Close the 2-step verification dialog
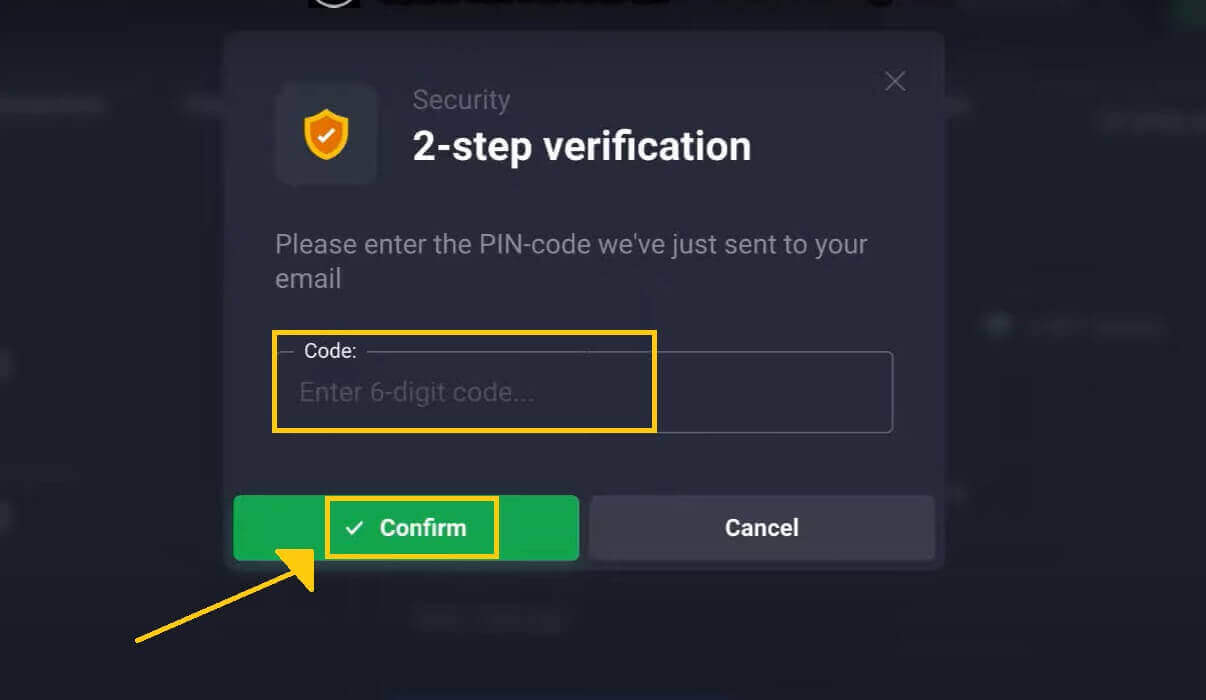 click(x=895, y=82)
